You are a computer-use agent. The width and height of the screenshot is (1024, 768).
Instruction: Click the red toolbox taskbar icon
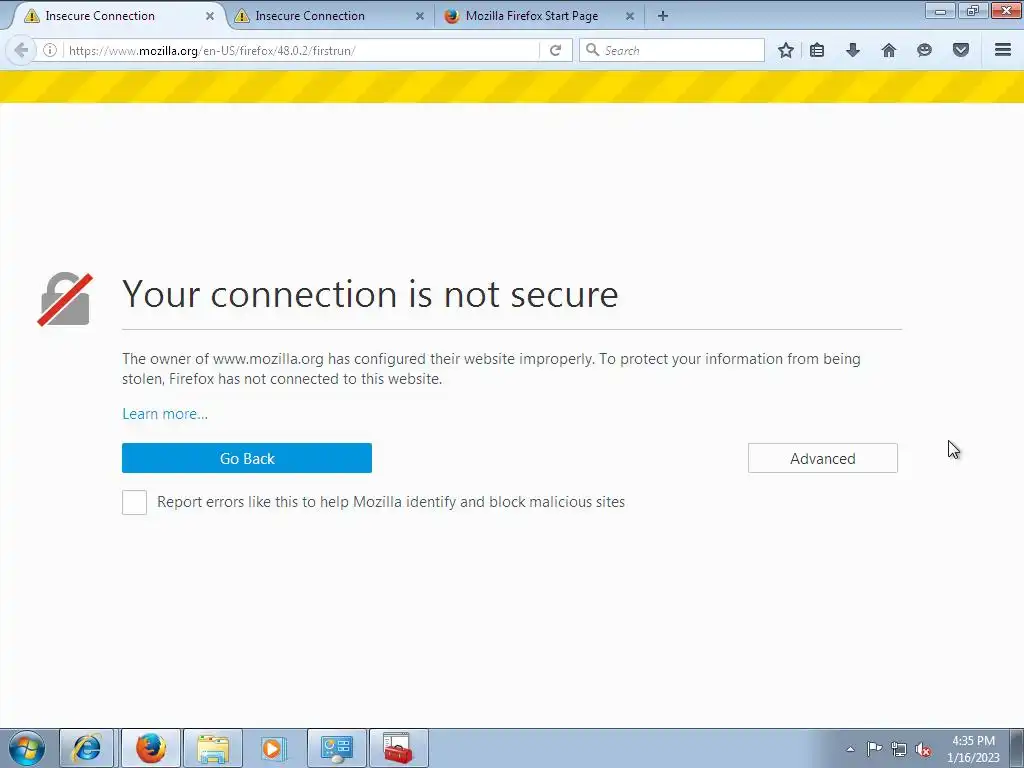[x=398, y=748]
